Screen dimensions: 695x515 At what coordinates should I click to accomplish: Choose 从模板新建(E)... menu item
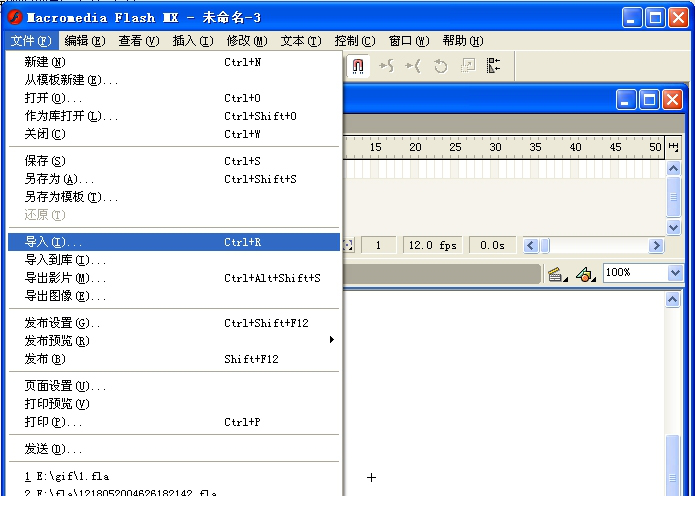(174, 80)
